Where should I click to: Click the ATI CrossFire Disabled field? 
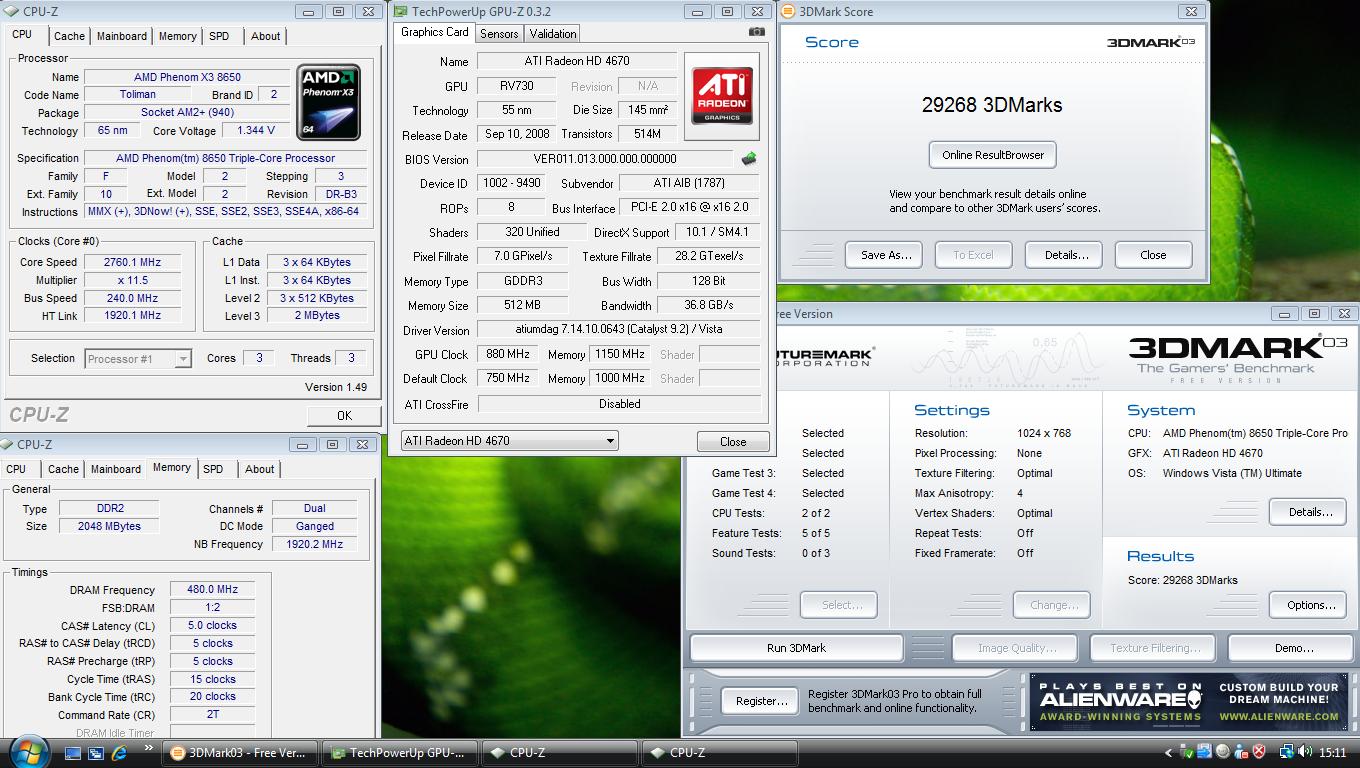point(618,404)
